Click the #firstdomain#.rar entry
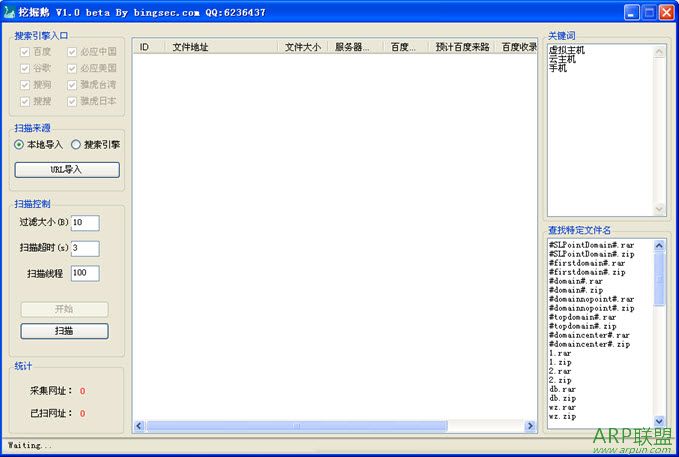The image size is (679, 457). (x=587, y=263)
